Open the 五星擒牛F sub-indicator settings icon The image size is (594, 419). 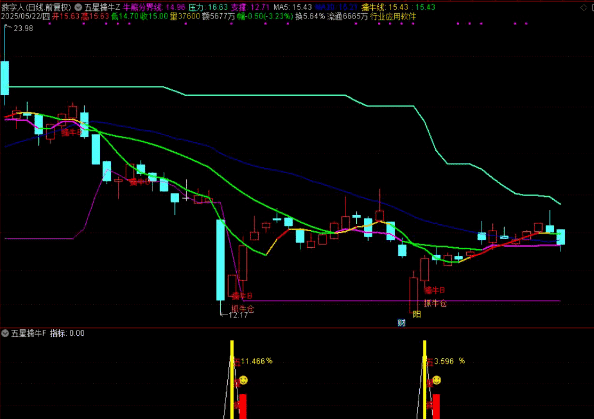point(5,333)
